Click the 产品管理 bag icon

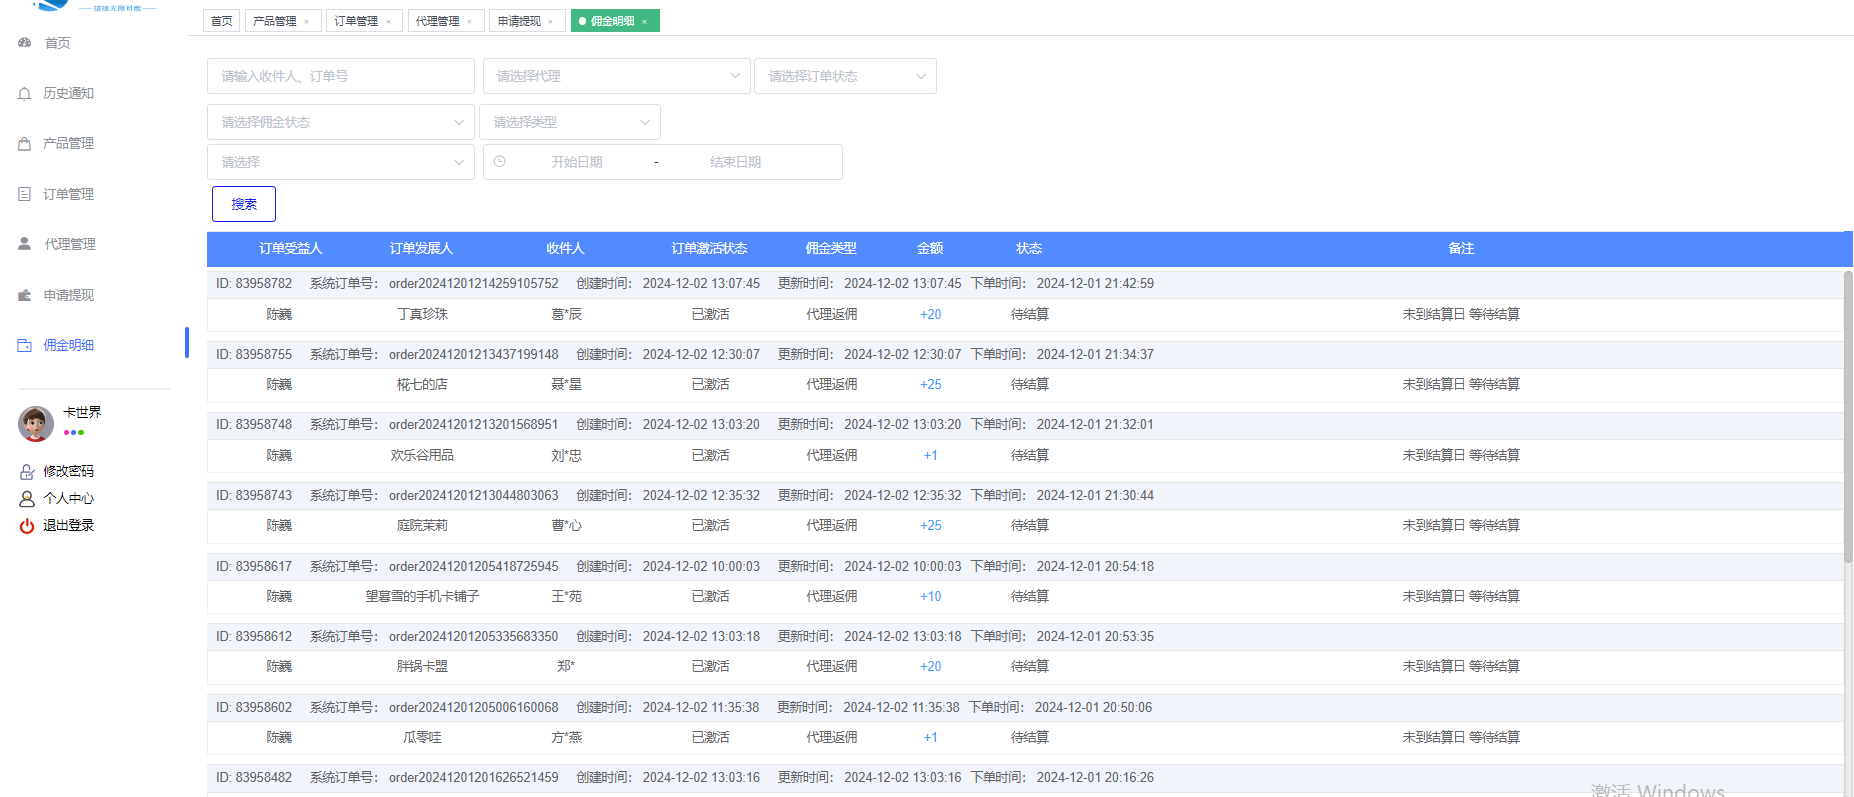click(25, 144)
